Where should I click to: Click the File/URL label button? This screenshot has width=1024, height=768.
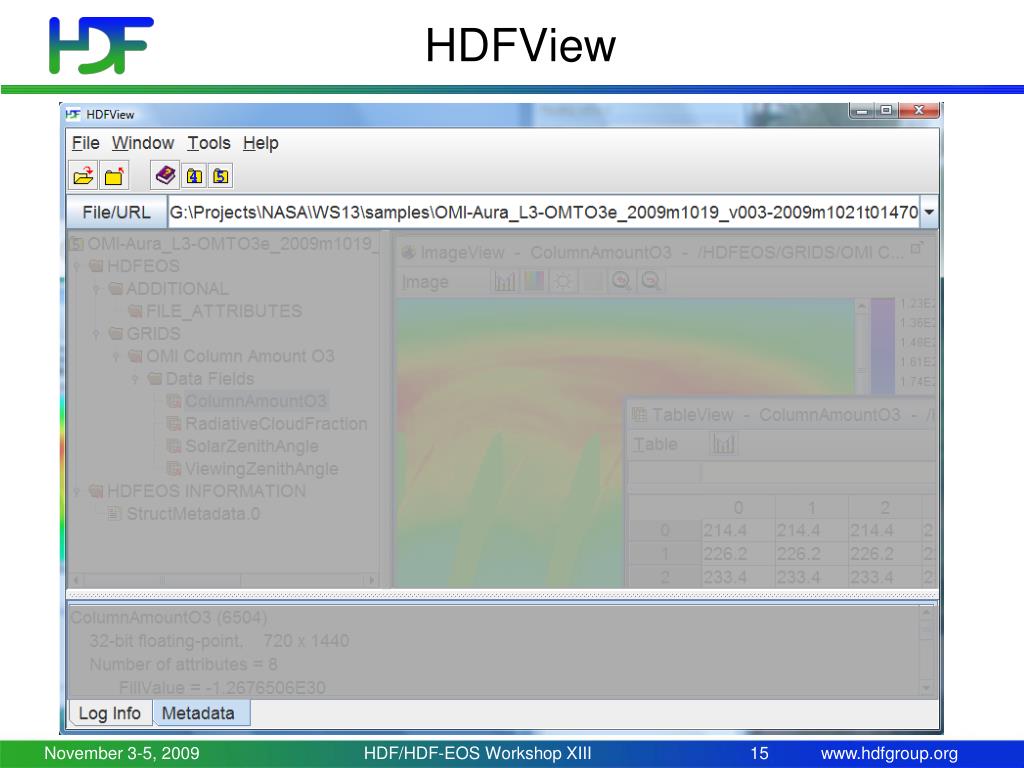(116, 212)
